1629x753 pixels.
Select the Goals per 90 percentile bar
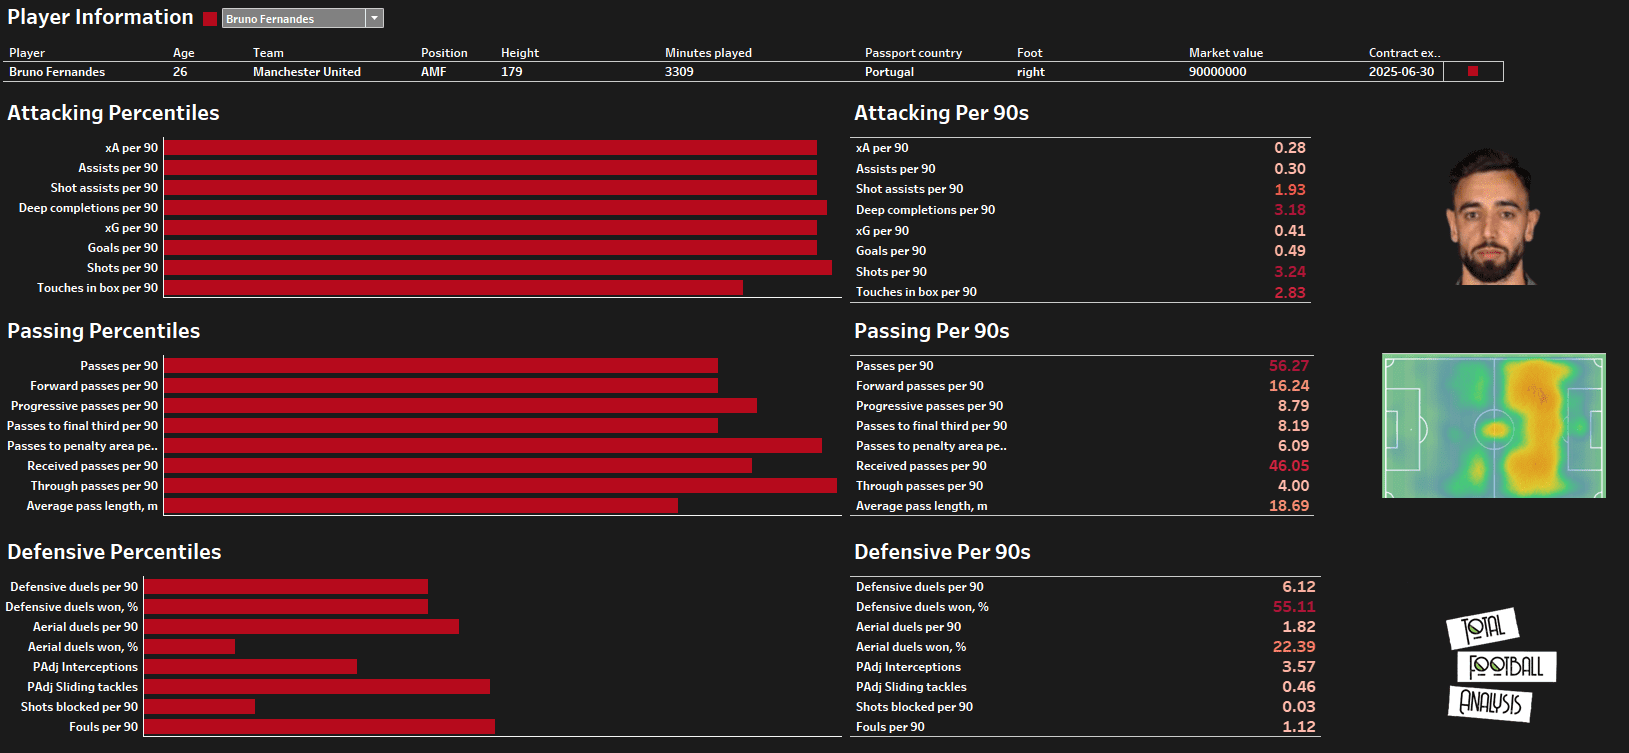click(x=490, y=248)
